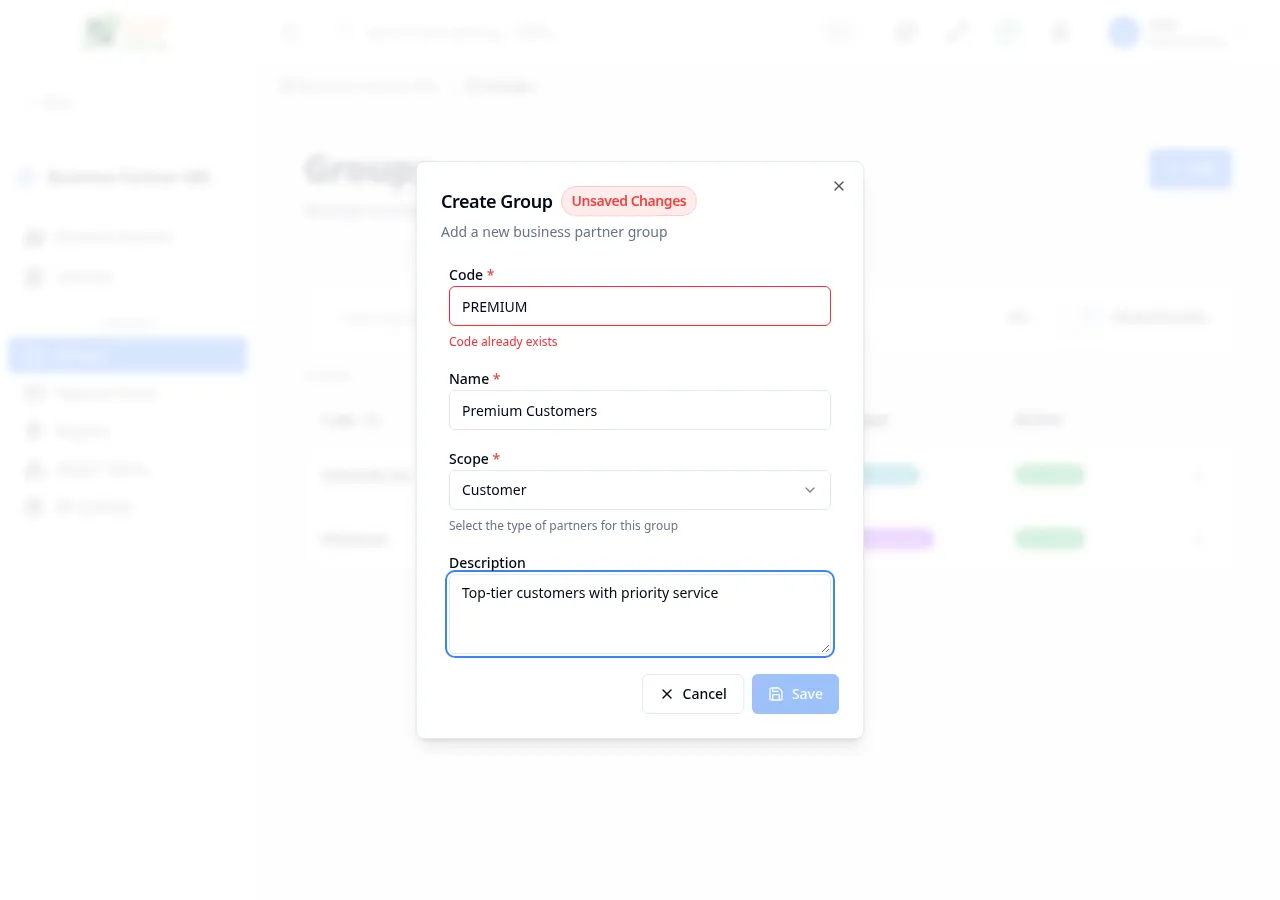Open the Scope dropdown
1280x900 pixels.
tap(640, 490)
